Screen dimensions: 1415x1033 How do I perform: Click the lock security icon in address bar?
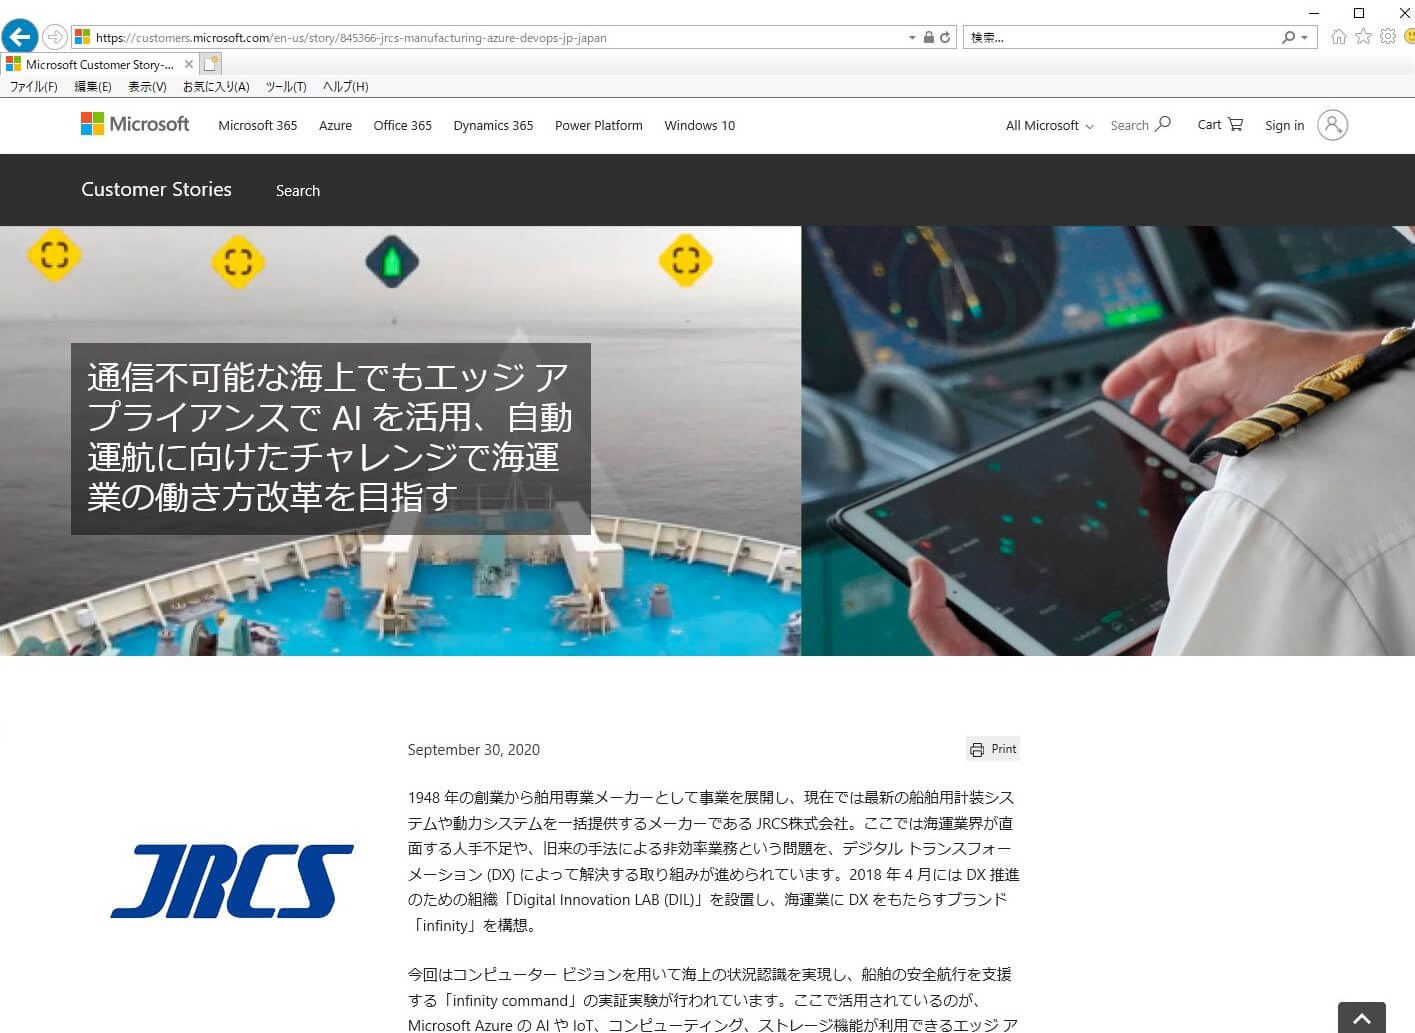[929, 37]
